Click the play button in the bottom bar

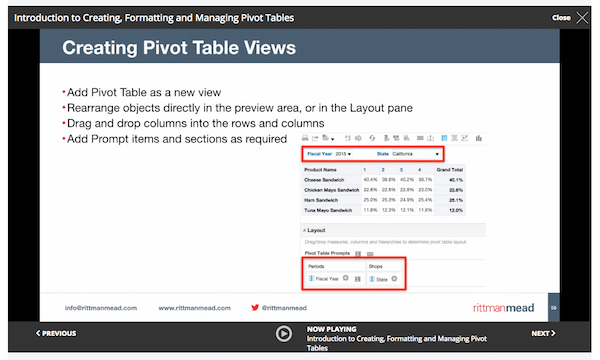click(x=284, y=334)
